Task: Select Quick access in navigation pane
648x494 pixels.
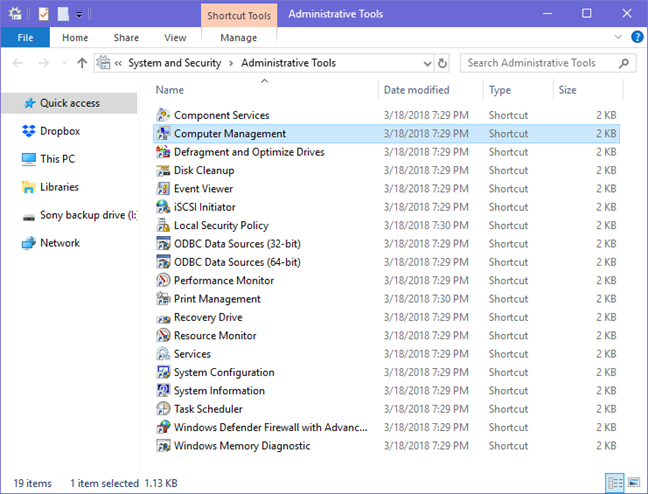Action: [69, 103]
